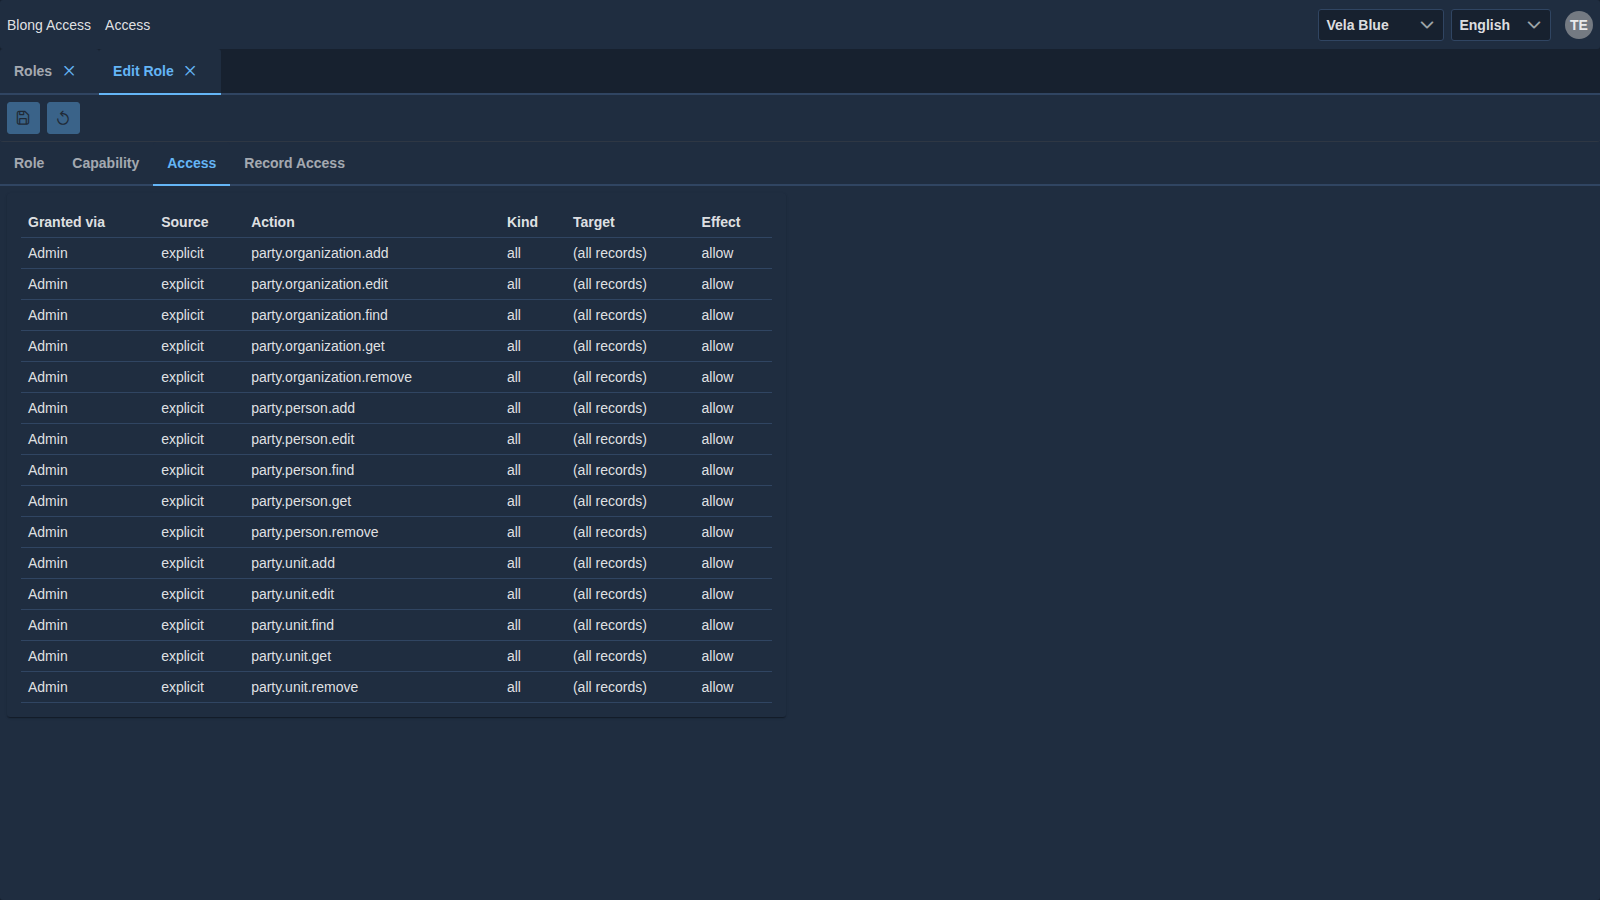
Task: Select the party.person.edit action
Action: coord(303,439)
